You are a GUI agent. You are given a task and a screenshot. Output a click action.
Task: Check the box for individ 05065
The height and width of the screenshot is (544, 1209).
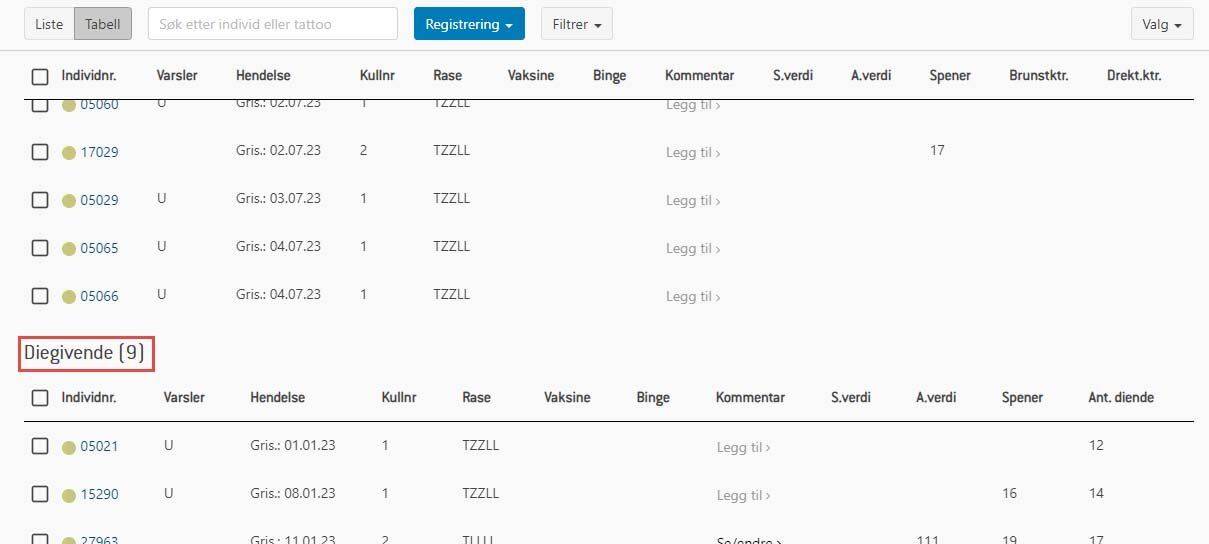click(x=40, y=248)
